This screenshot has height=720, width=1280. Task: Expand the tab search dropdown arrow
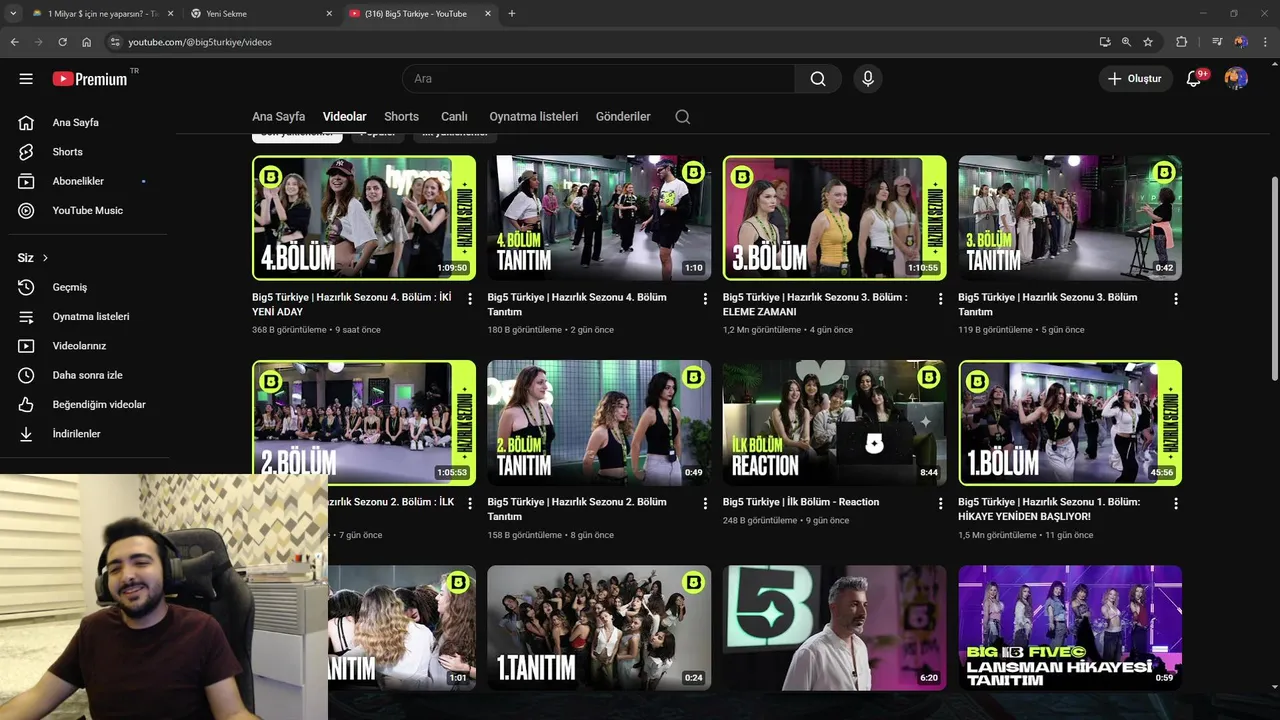[x=13, y=14]
